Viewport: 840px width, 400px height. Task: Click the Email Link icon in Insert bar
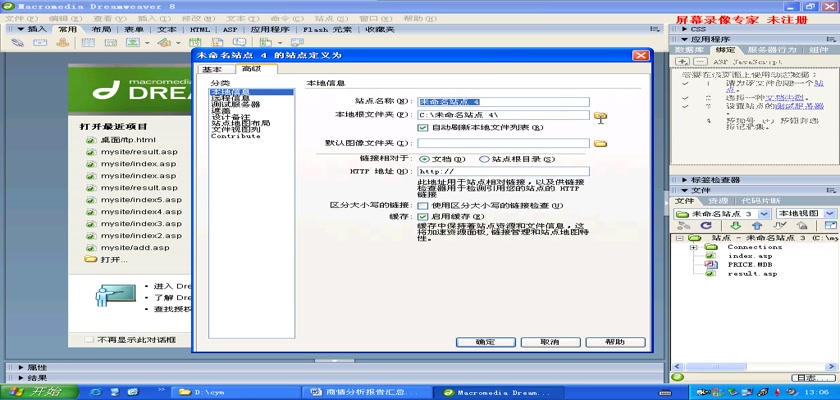coord(40,42)
